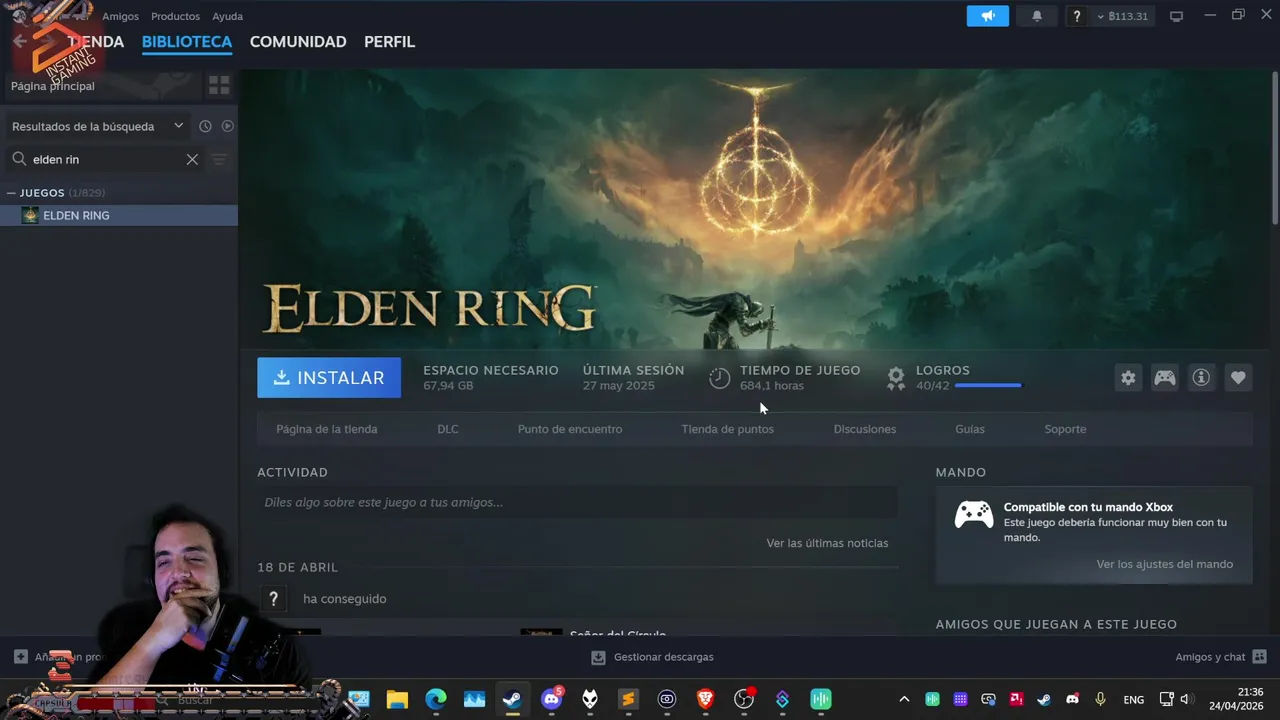Open Amigos y chat panel
This screenshot has width=1280, height=720.
click(1221, 657)
